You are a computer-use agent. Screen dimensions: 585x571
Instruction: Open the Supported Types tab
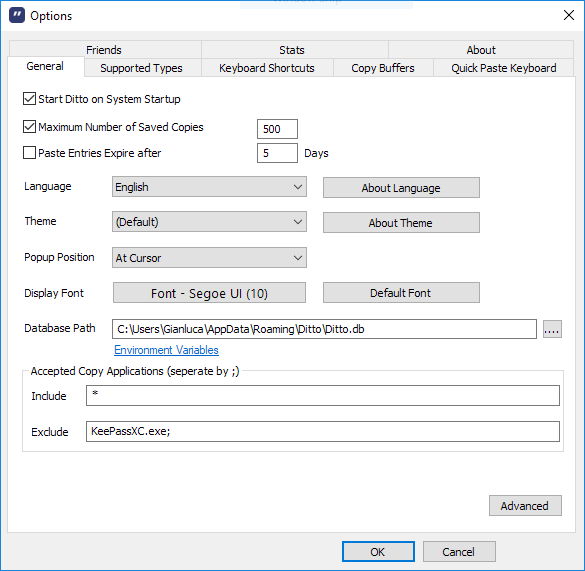click(141, 68)
